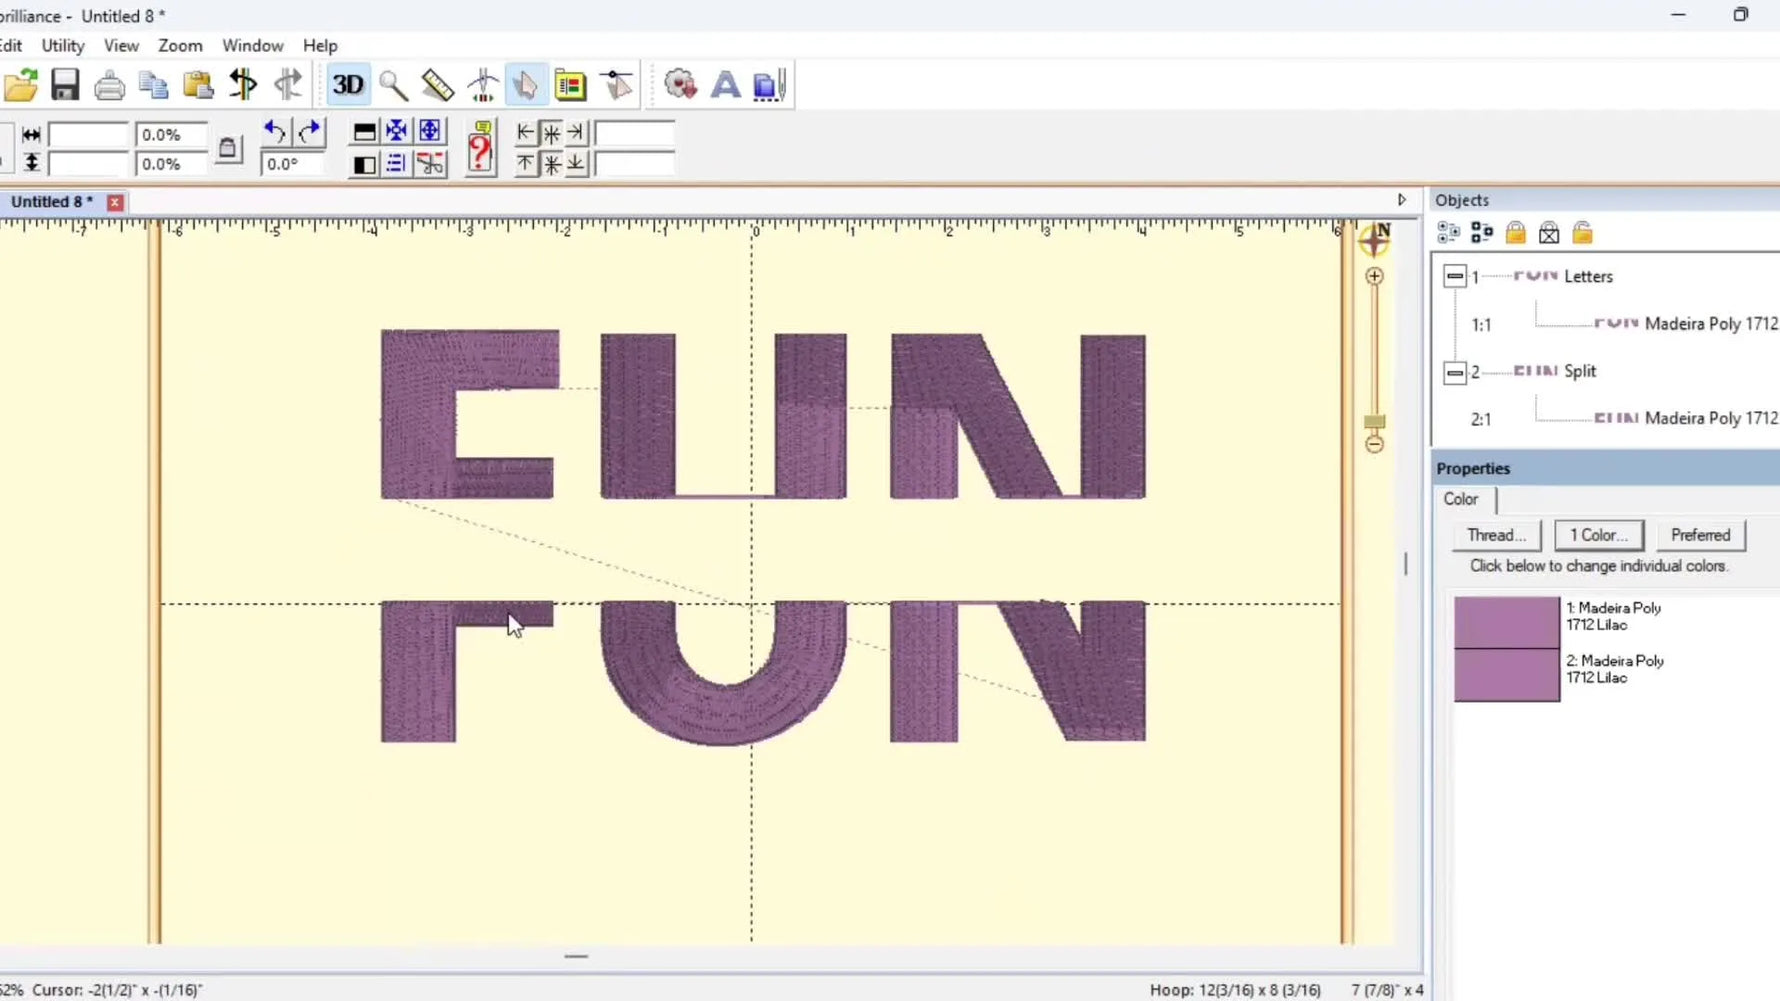
Task: Click the grayed icon left of 3D
Action: pyautogui.click(x=288, y=85)
